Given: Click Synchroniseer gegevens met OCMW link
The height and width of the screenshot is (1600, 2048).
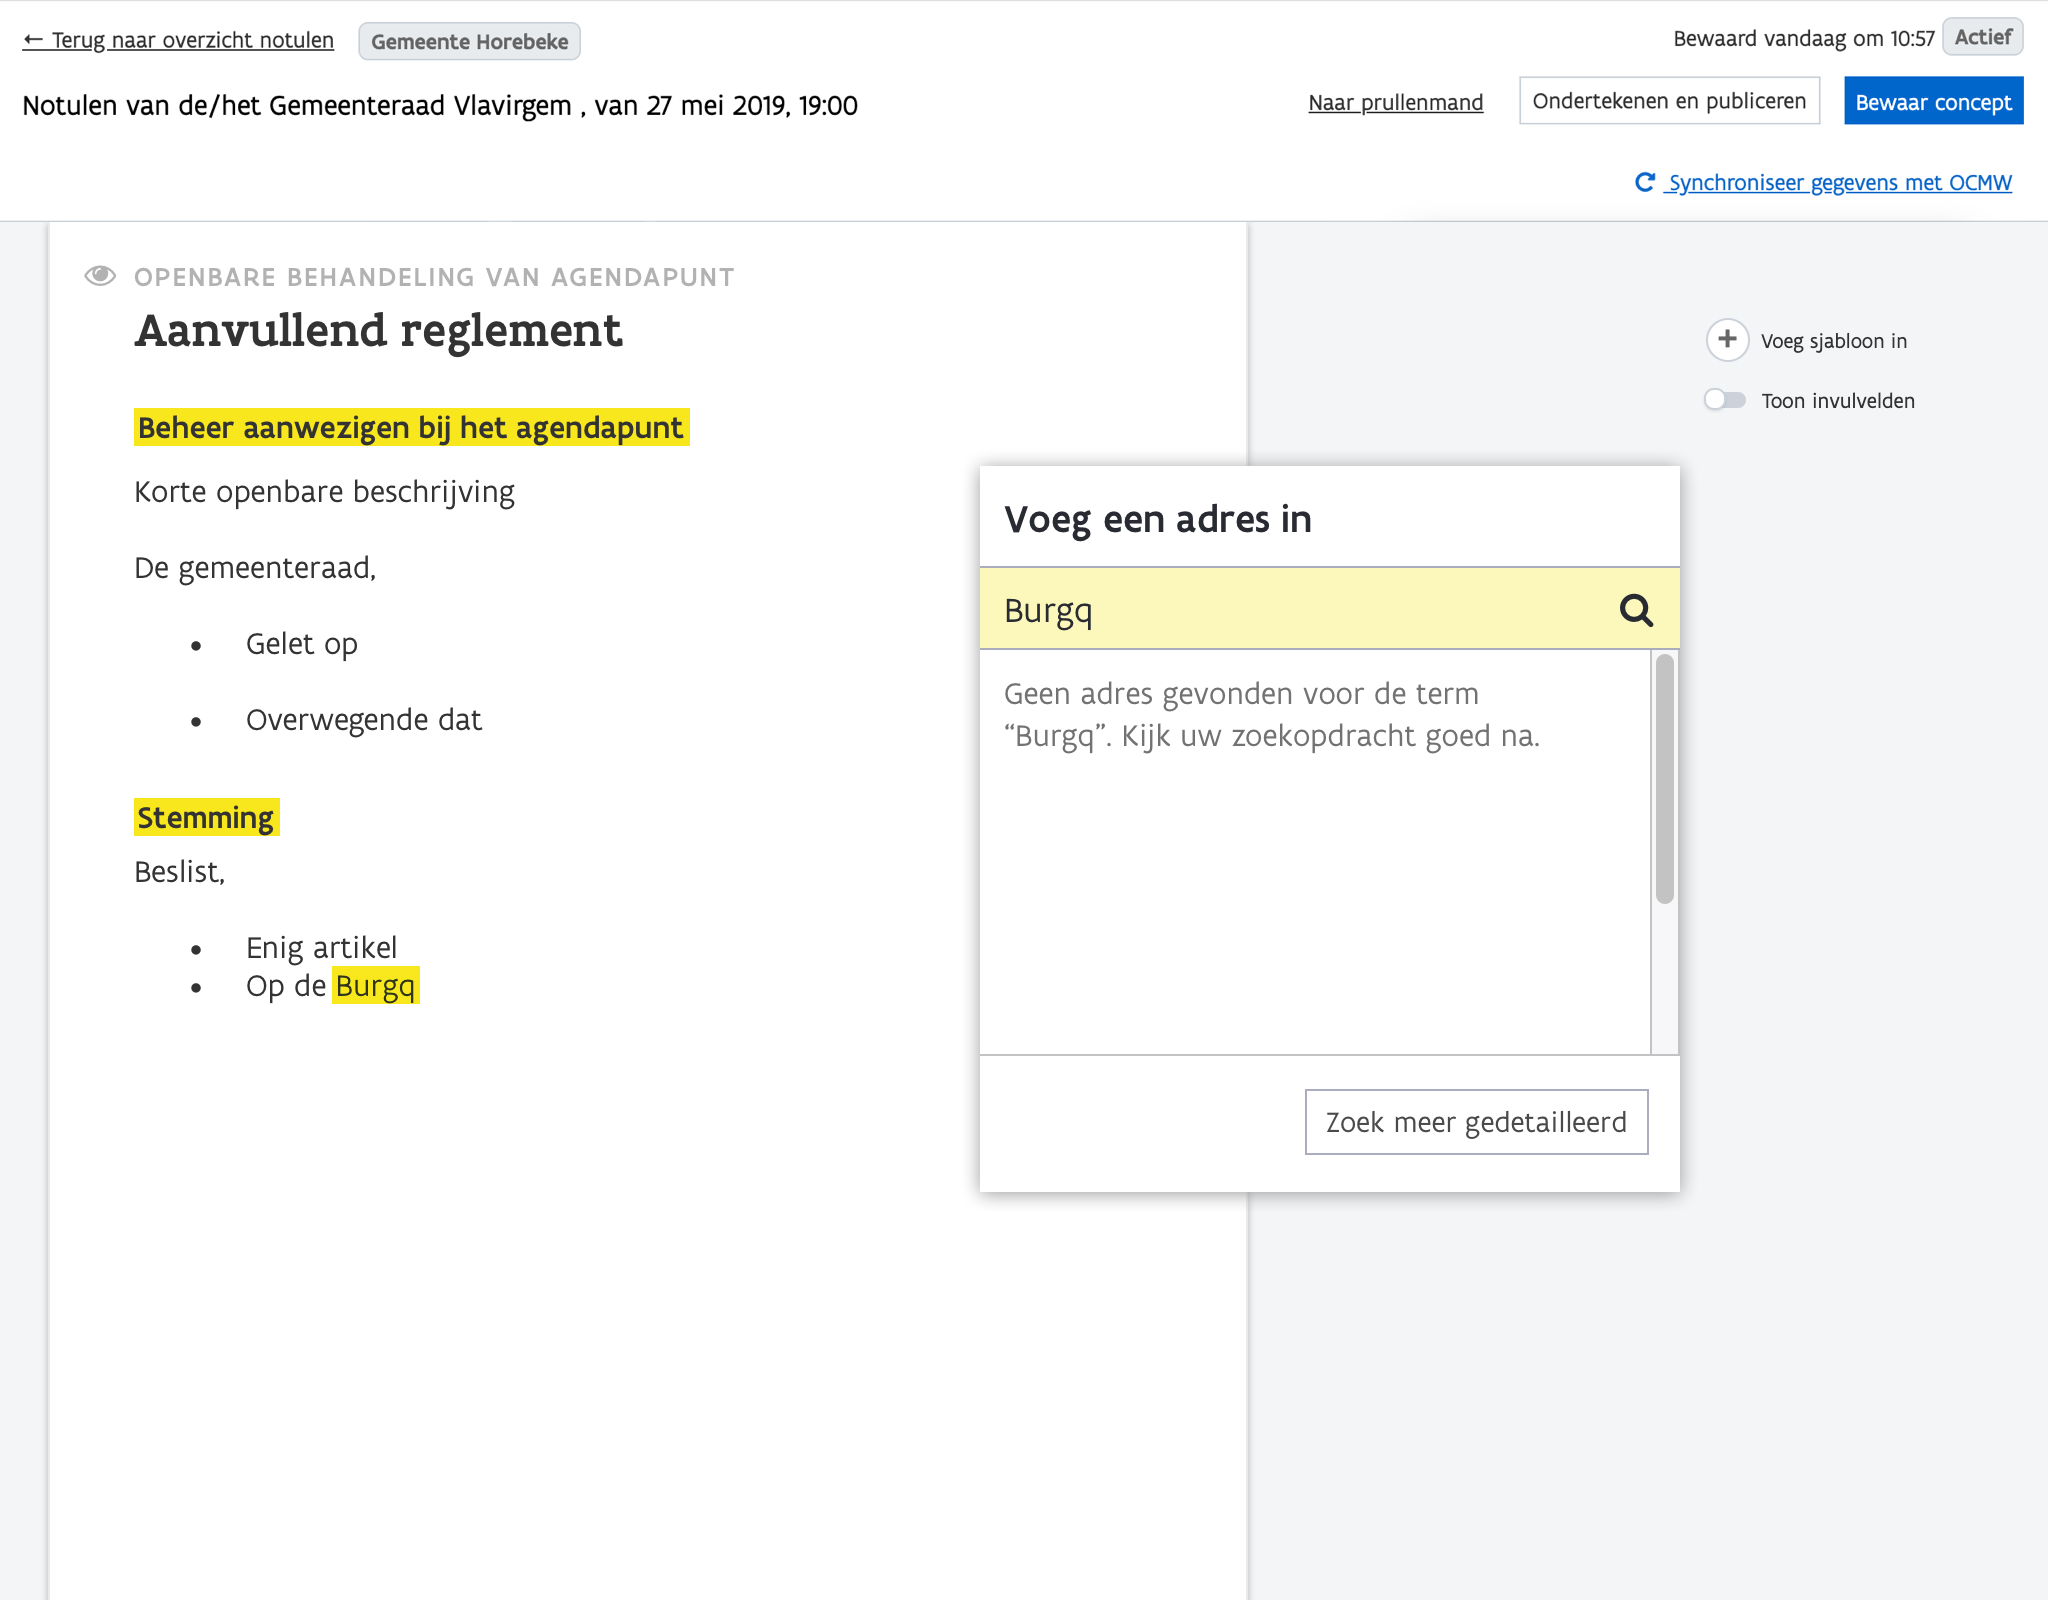Looking at the screenshot, I should (x=1839, y=183).
